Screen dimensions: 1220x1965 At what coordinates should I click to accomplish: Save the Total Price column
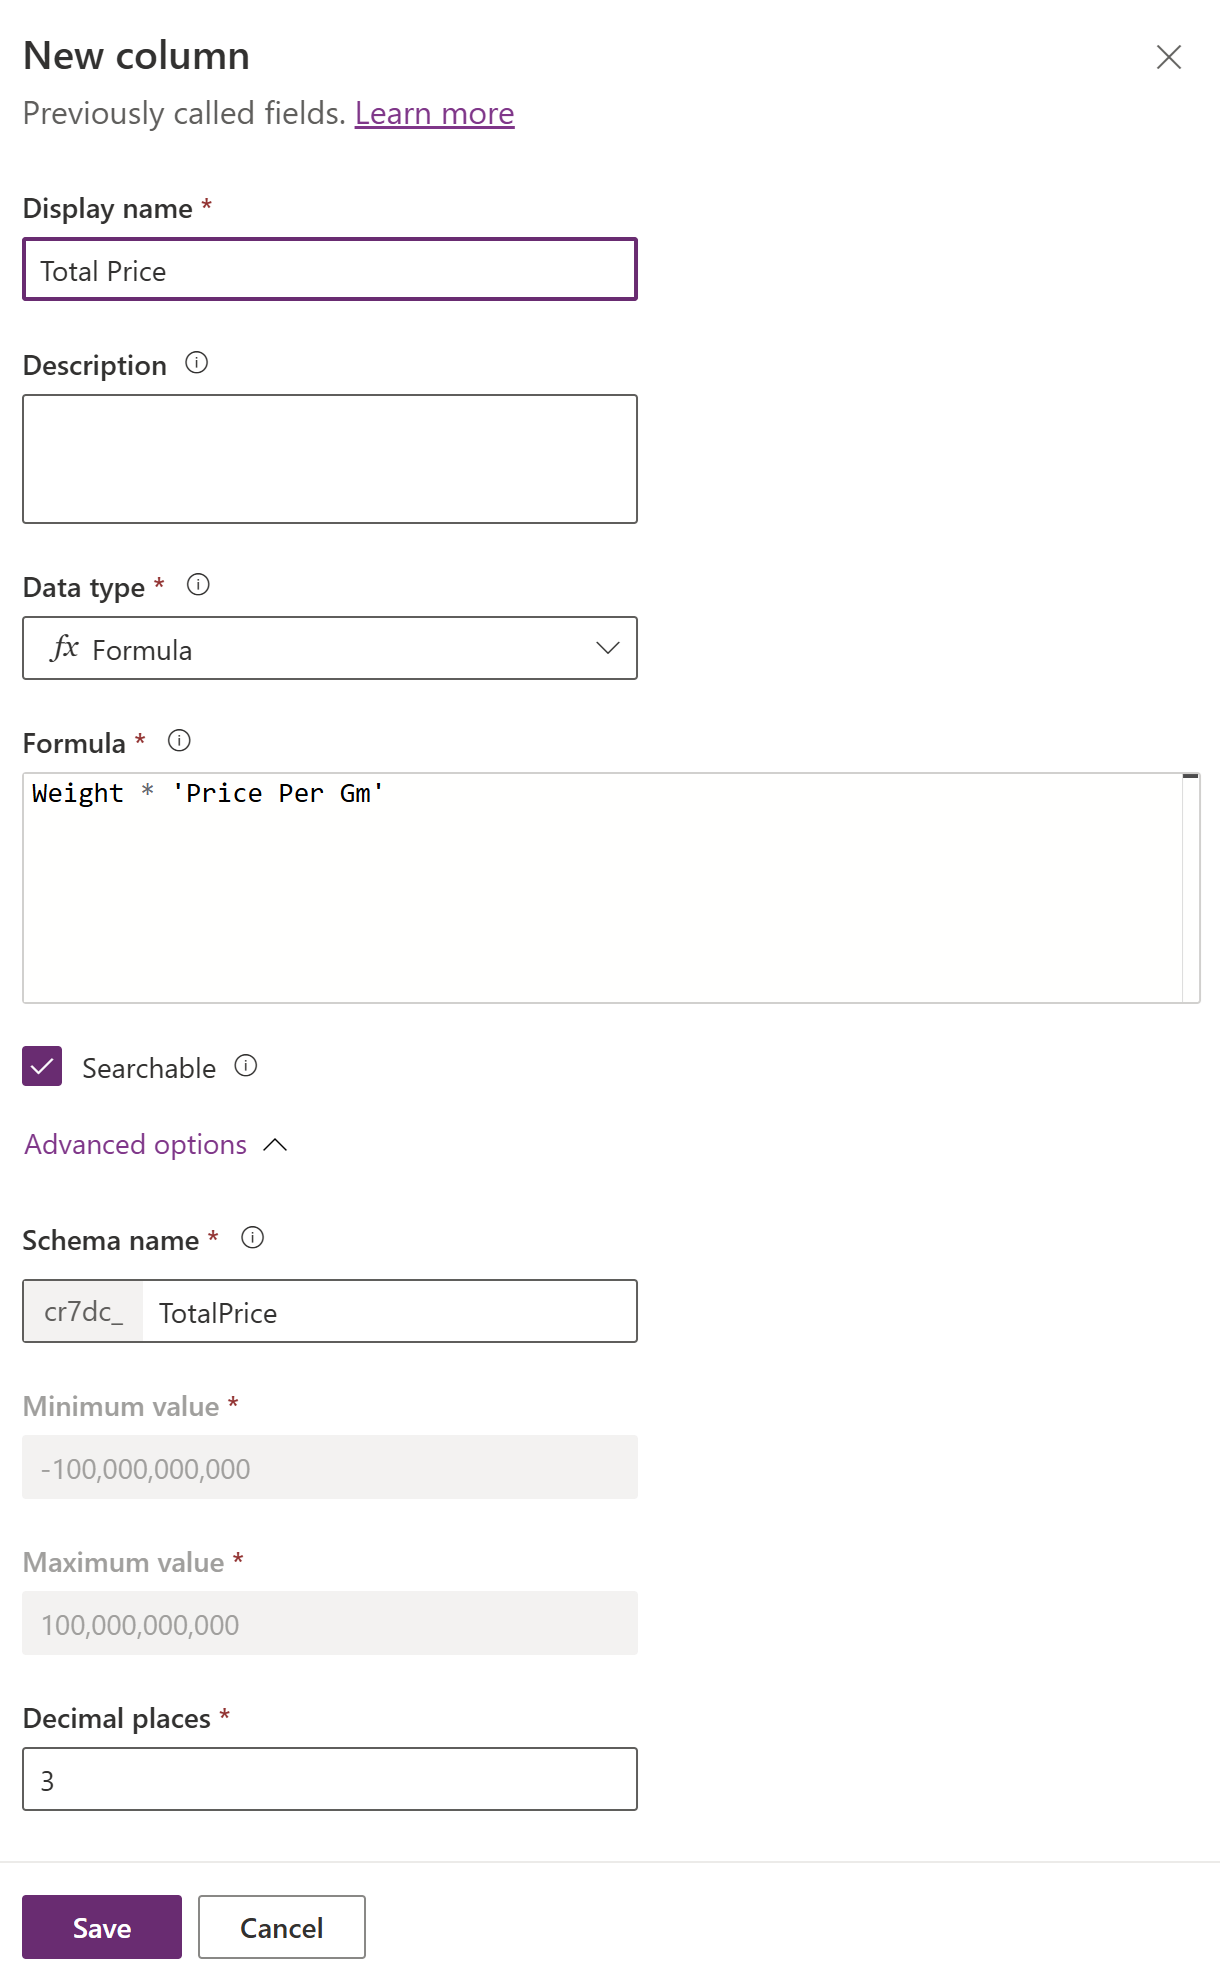[x=100, y=1926]
